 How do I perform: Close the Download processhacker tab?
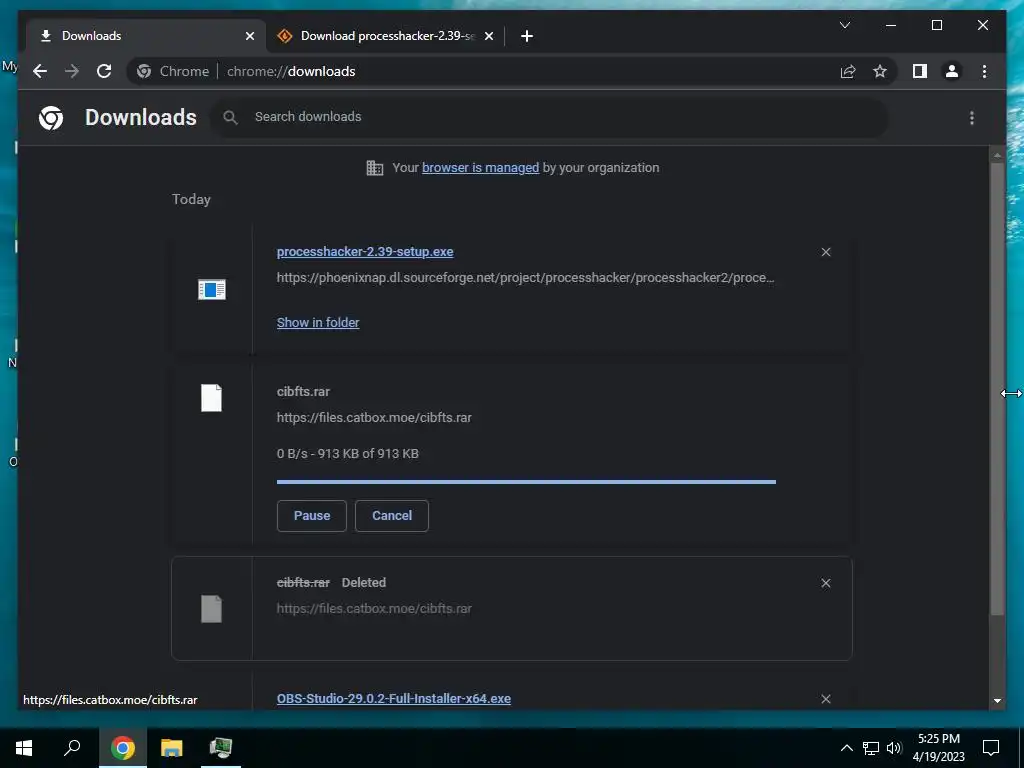point(488,36)
